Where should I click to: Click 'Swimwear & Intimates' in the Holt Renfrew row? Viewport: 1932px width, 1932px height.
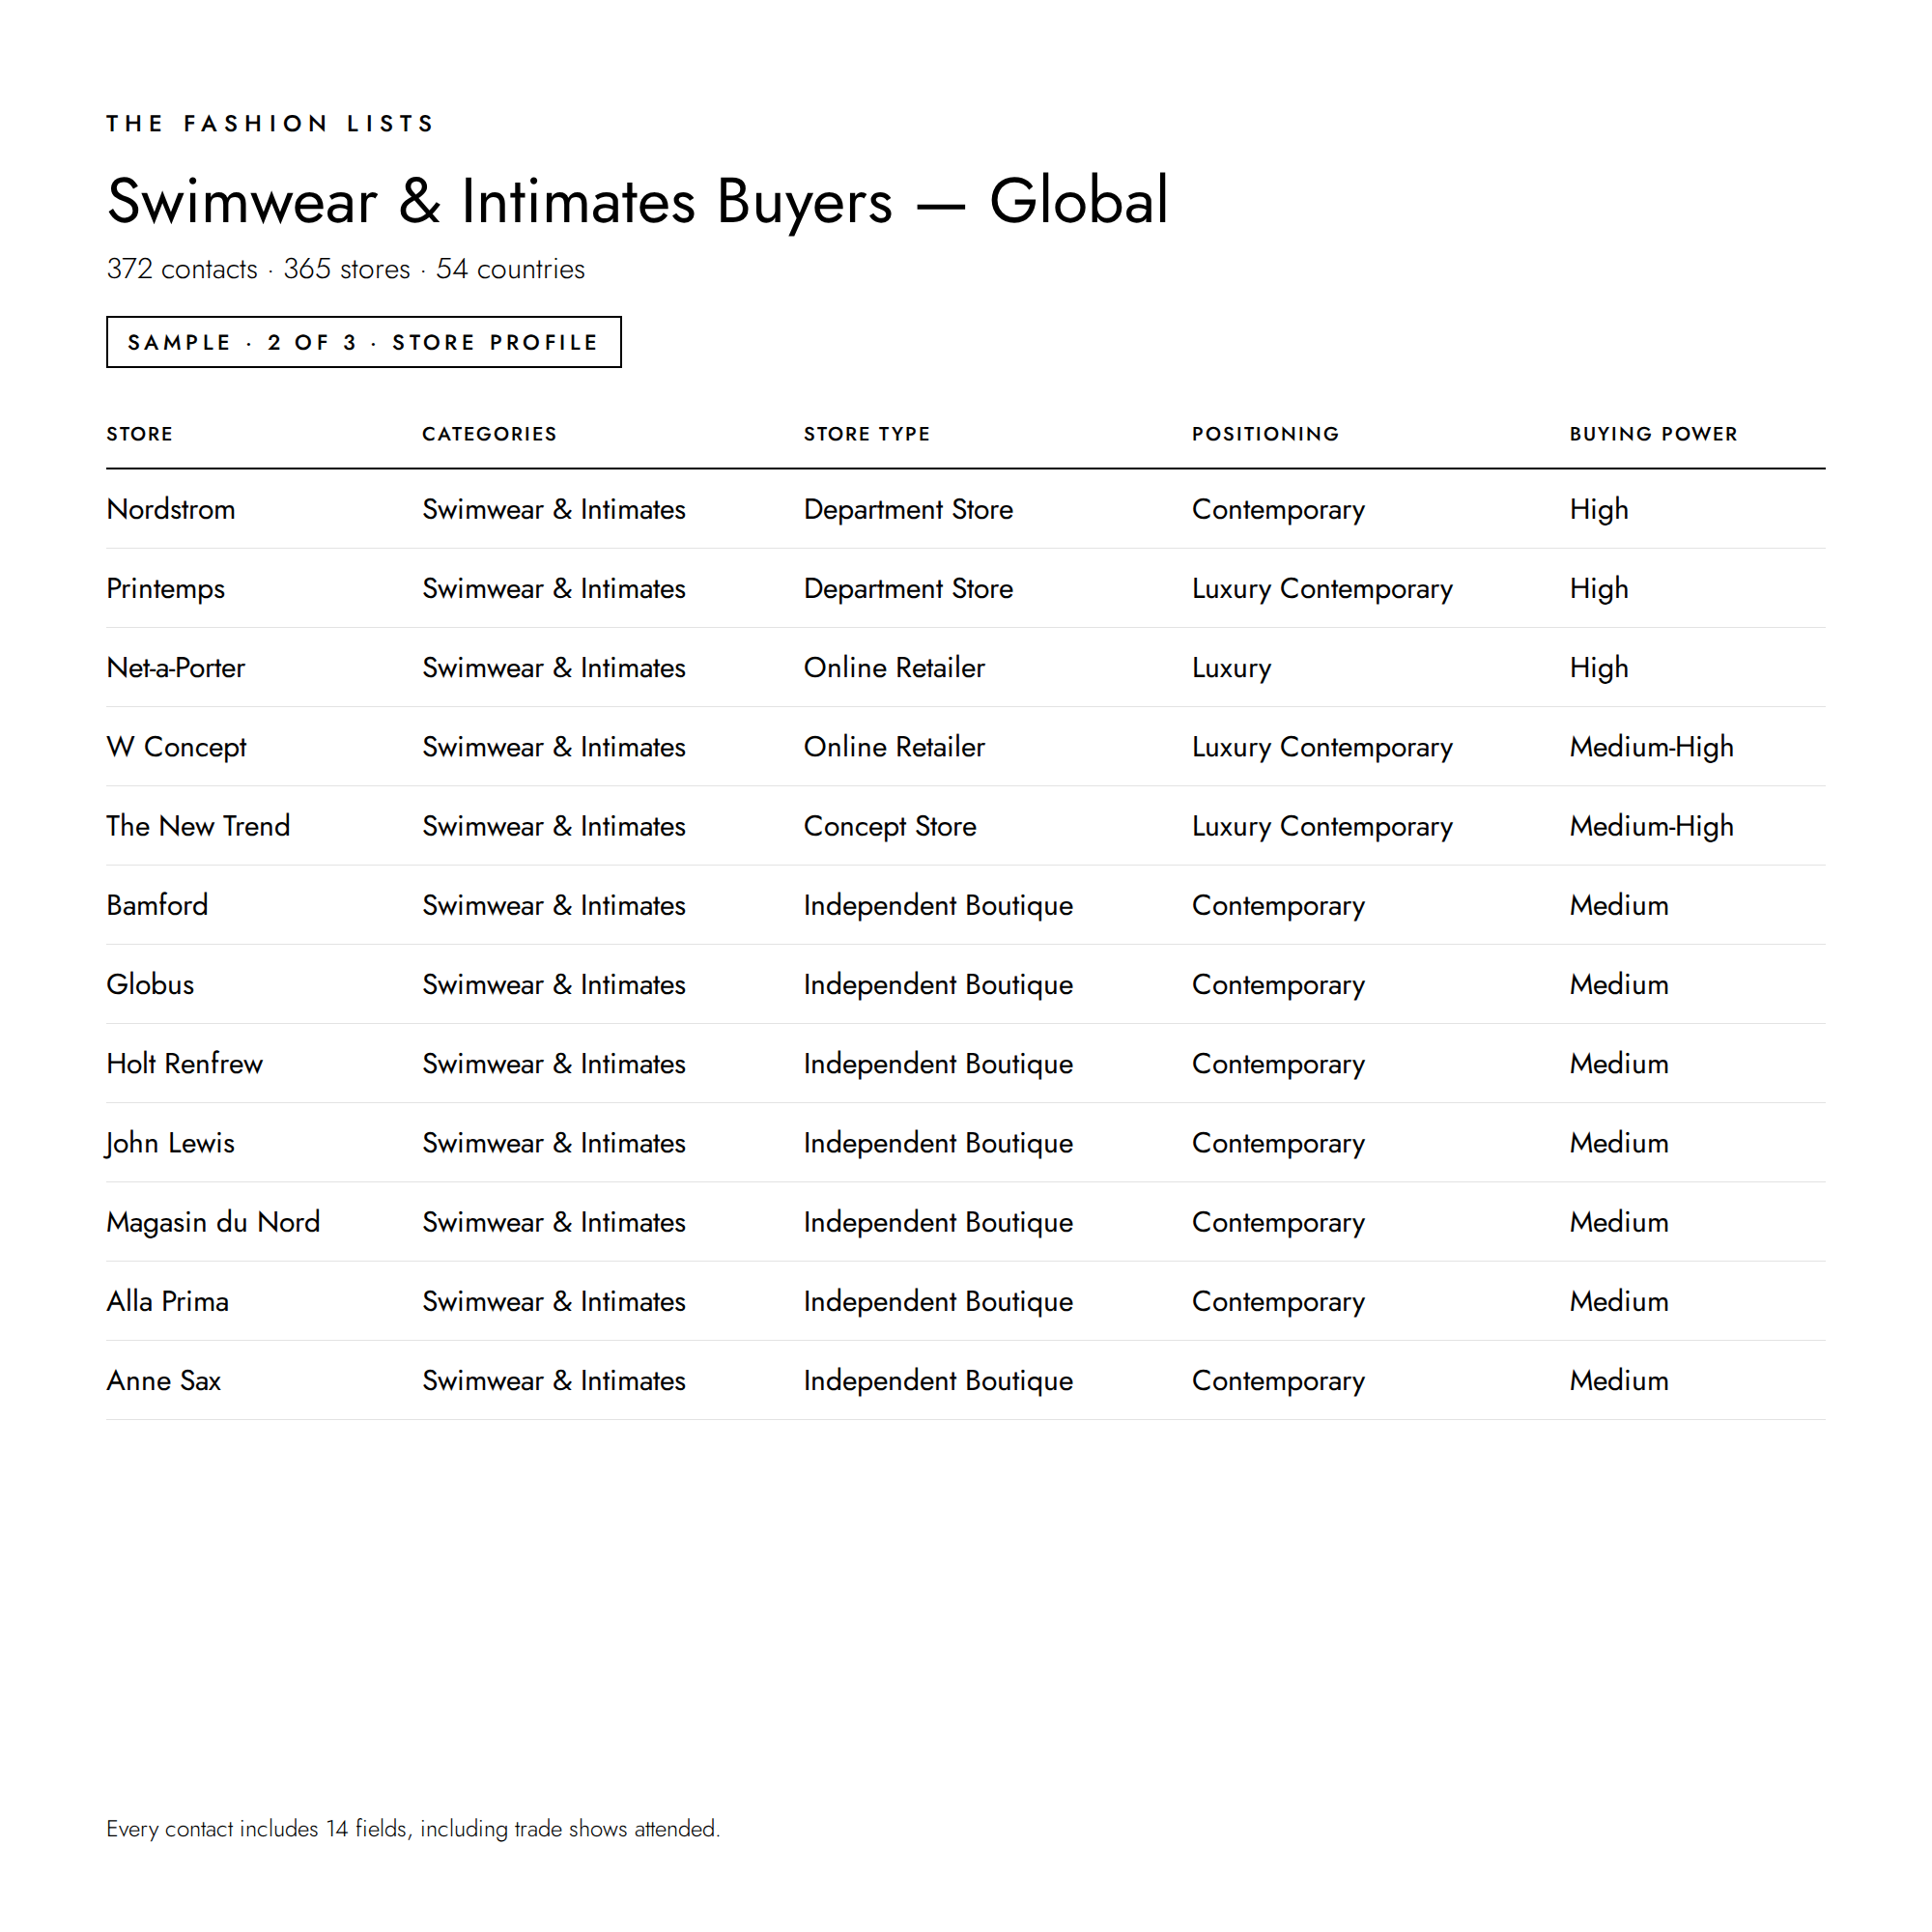point(554,1063)
